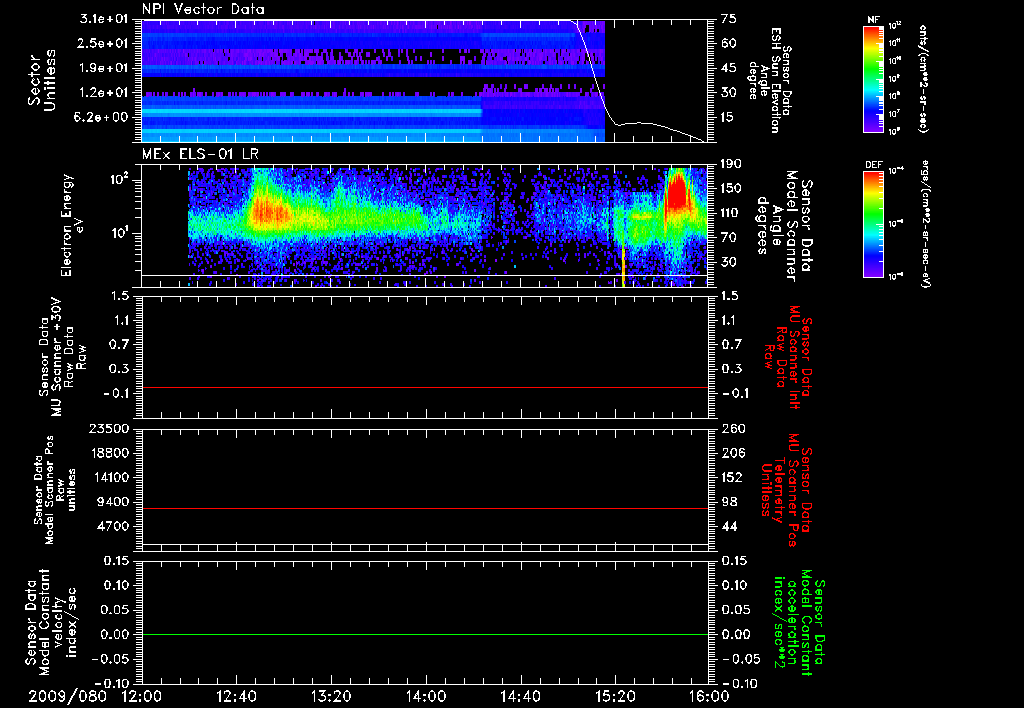Click the DEF color scale bar
Screen dimensions: 1024x708
(x=874, y=224)
